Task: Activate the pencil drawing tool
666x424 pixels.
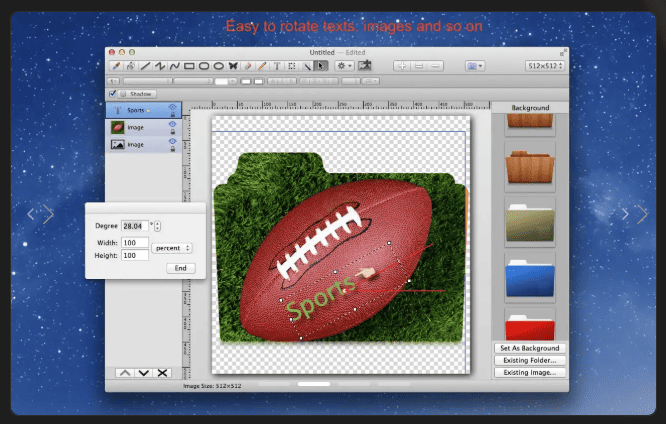Action: pos(262,66)
